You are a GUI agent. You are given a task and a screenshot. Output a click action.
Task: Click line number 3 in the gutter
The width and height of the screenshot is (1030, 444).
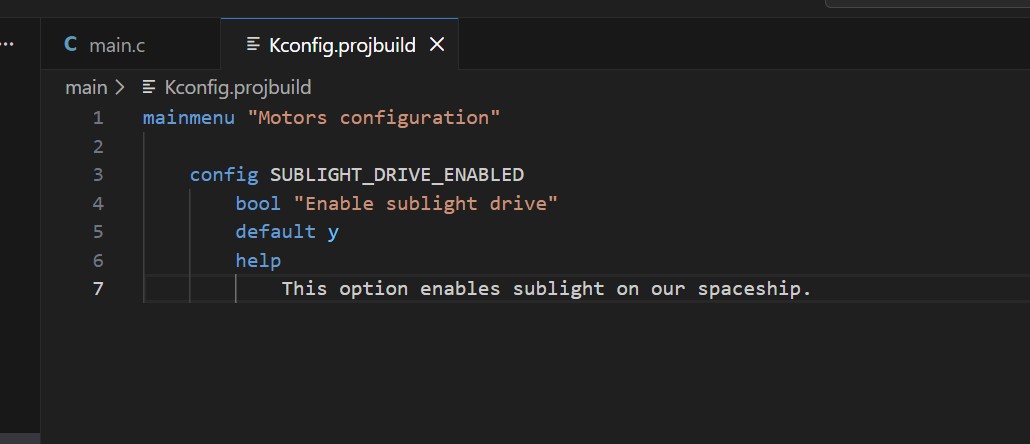point(98,175)
